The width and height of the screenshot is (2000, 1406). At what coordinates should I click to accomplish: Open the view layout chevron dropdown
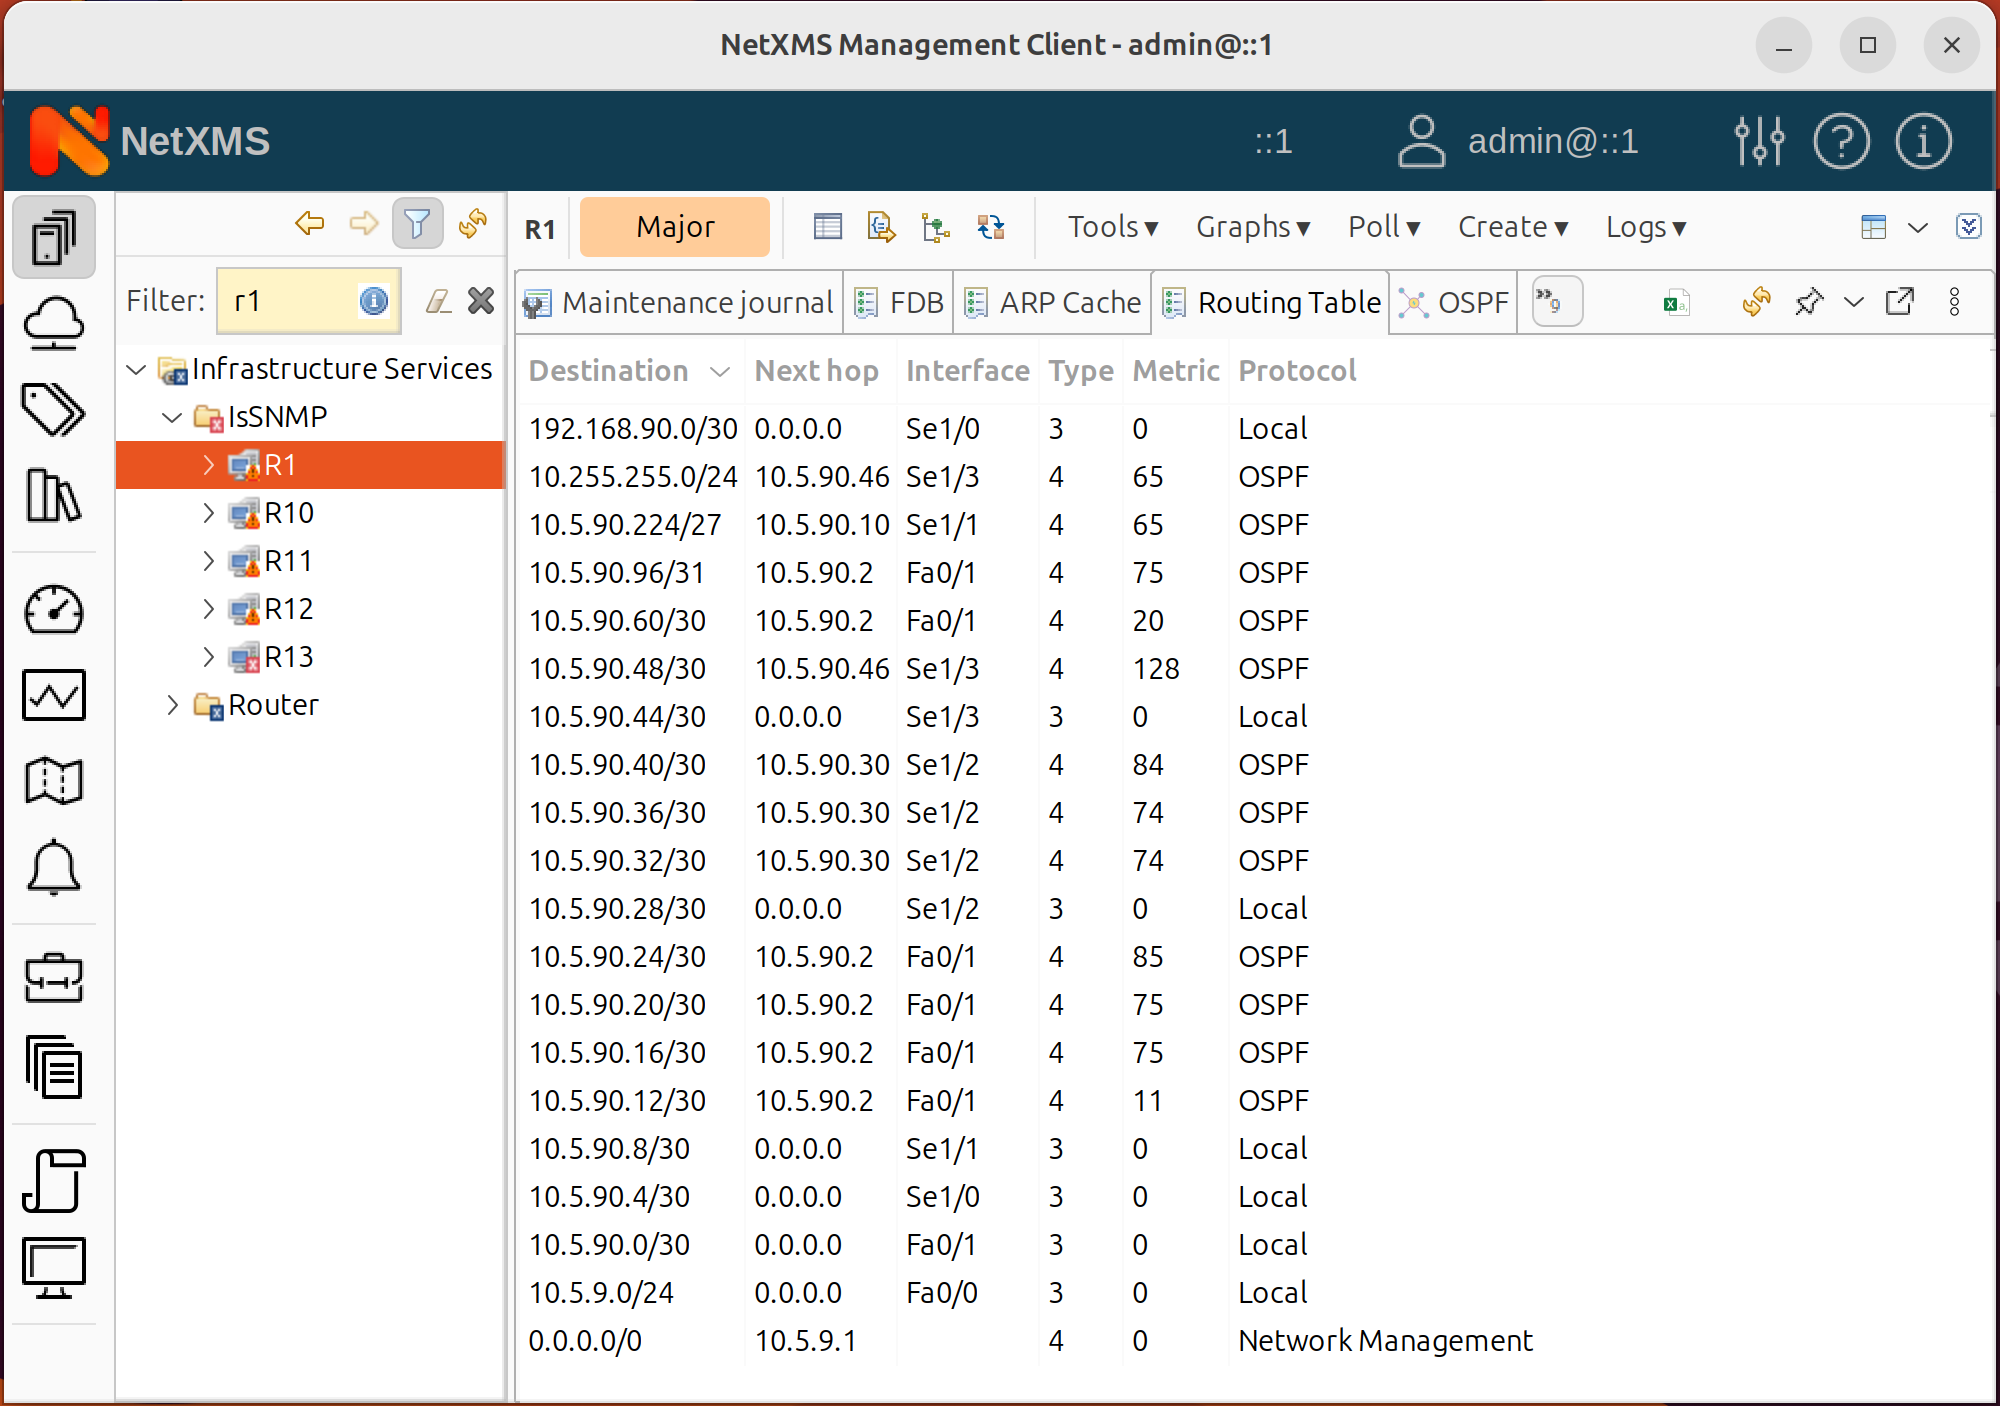(1918, 227)
